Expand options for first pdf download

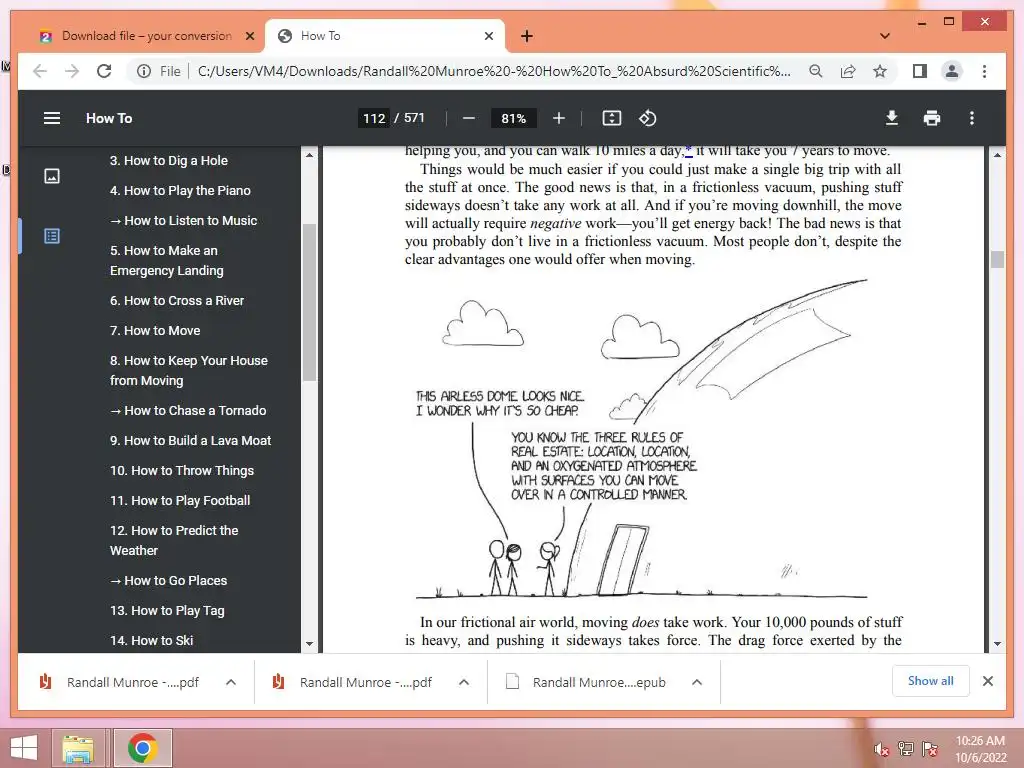coord(231,682)
